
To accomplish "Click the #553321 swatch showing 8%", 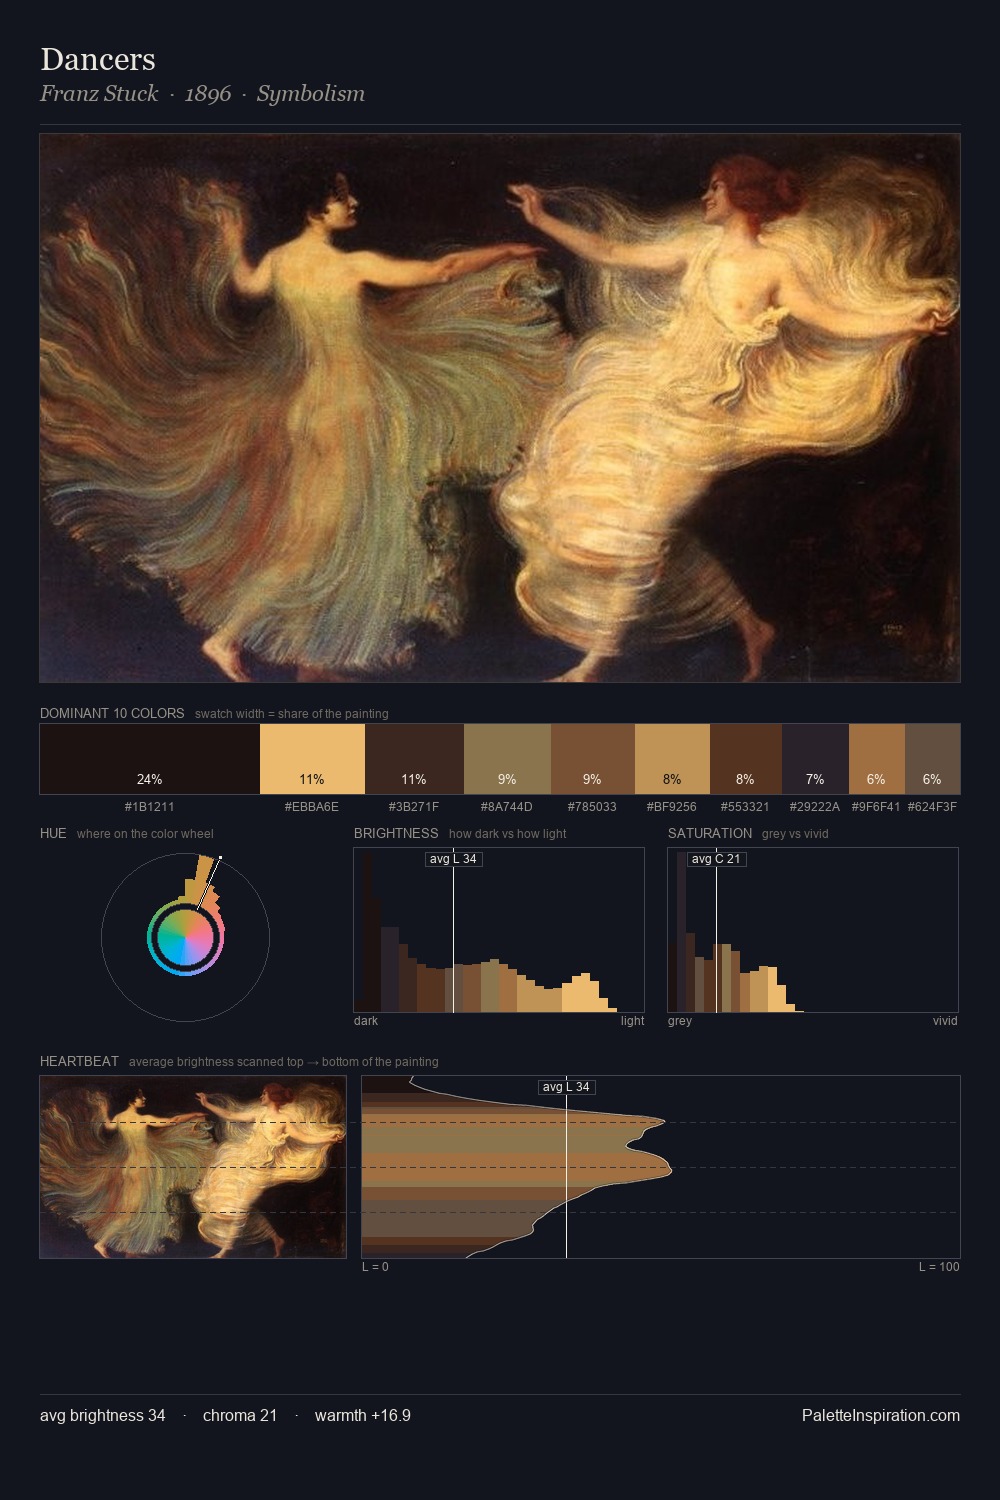I will pos(746,759).
